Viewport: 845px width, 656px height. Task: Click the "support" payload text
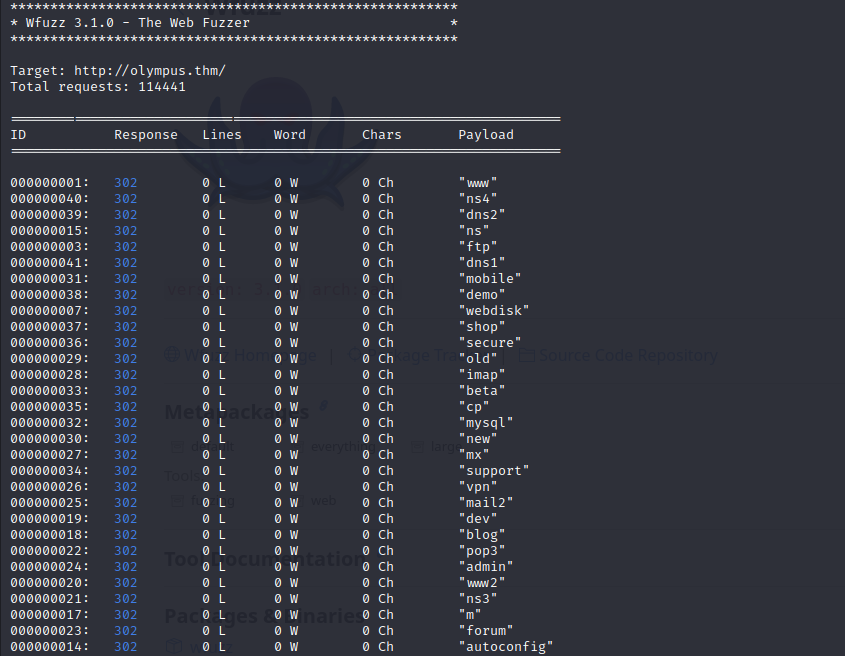[x=494, y=471]
